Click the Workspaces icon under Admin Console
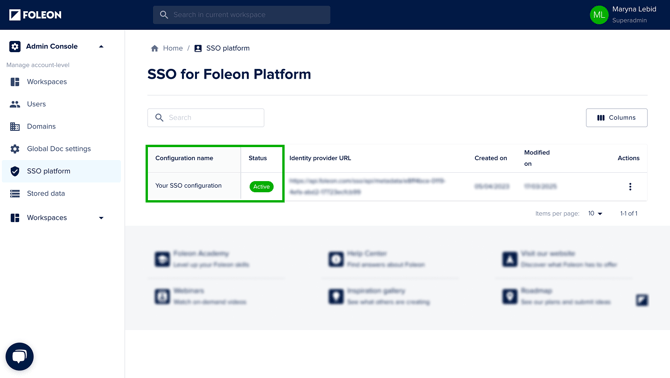The image size is (670, 378). coord(15,82)
